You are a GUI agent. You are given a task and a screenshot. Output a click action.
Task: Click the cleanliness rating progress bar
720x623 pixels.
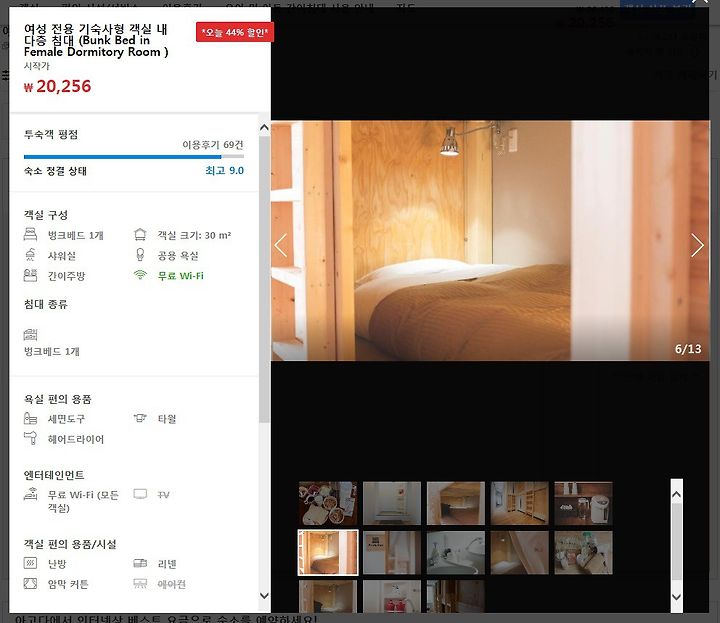pyautogui.click(x=134, y=157)
